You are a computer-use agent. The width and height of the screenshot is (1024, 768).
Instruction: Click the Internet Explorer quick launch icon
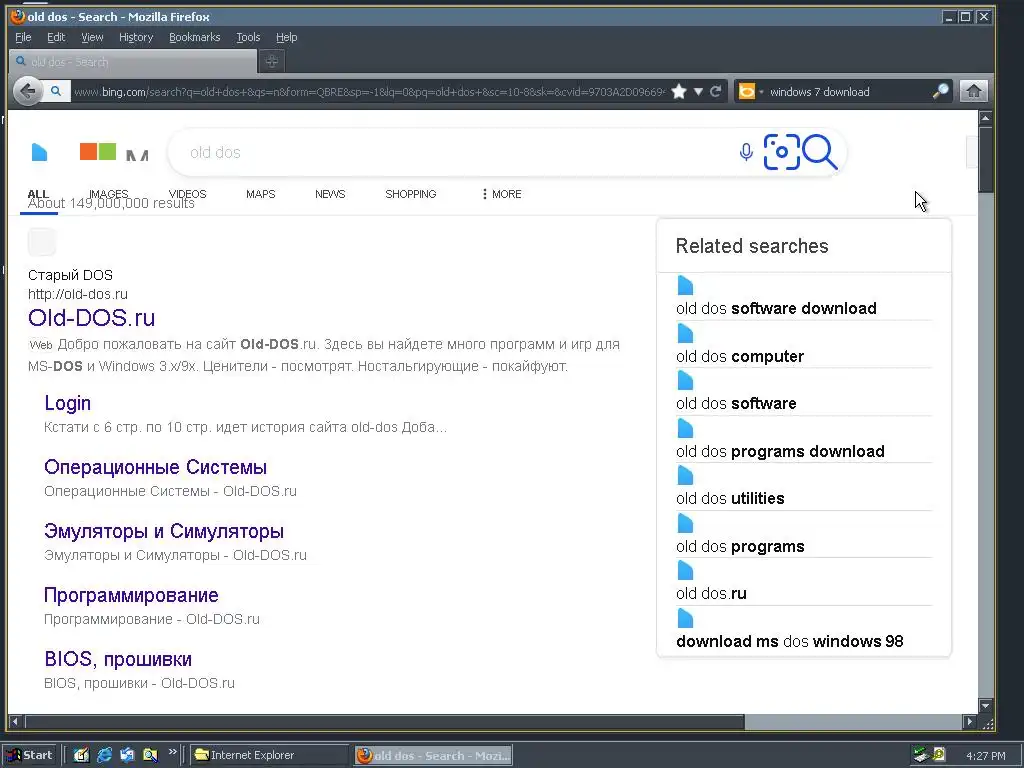tap(104, 755)
